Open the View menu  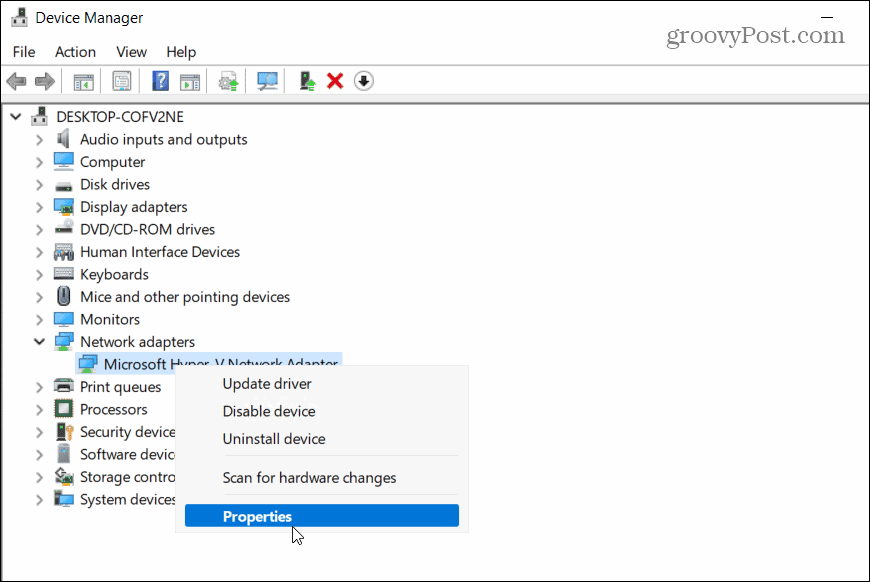click(131, 52)
